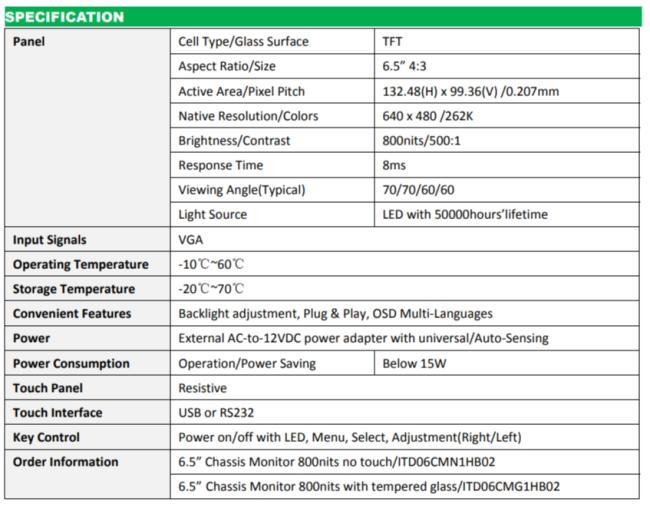Click the Cell Type/Glass Surface cell
The height and width of the screenshot is (508, 650).
pos(243,42)
